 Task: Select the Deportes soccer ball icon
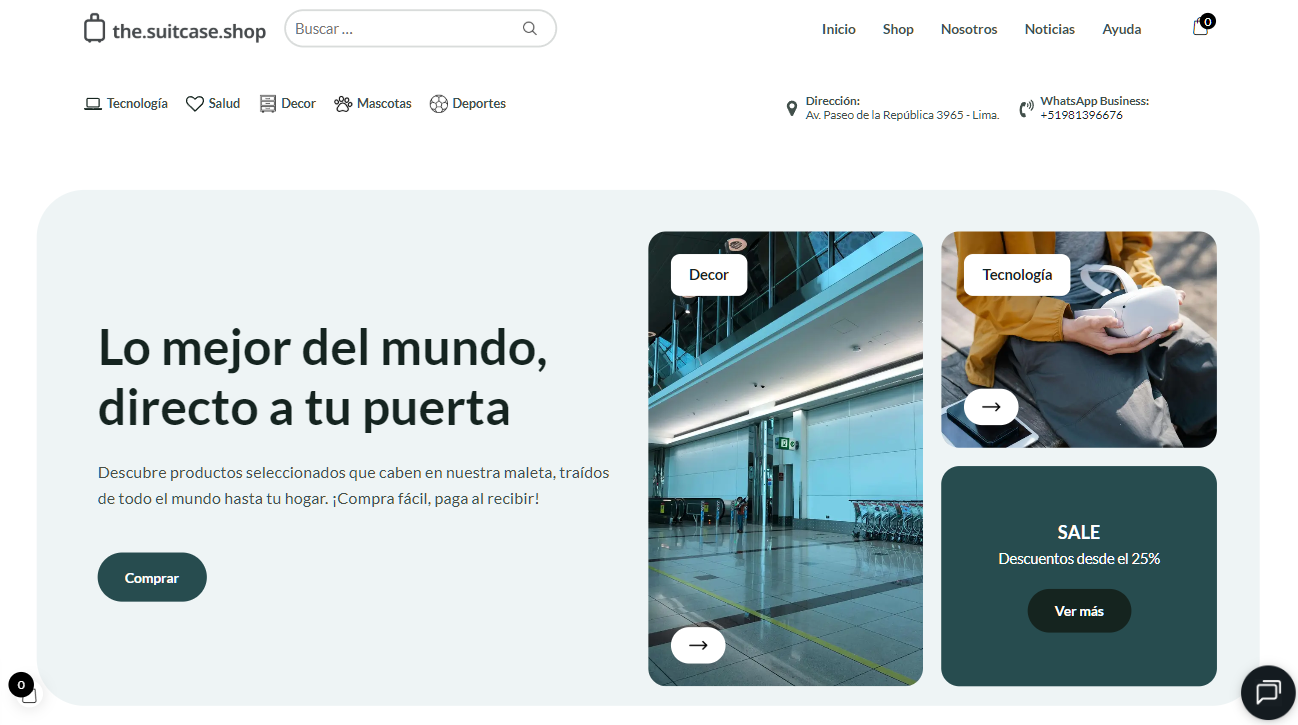point(438,102)
